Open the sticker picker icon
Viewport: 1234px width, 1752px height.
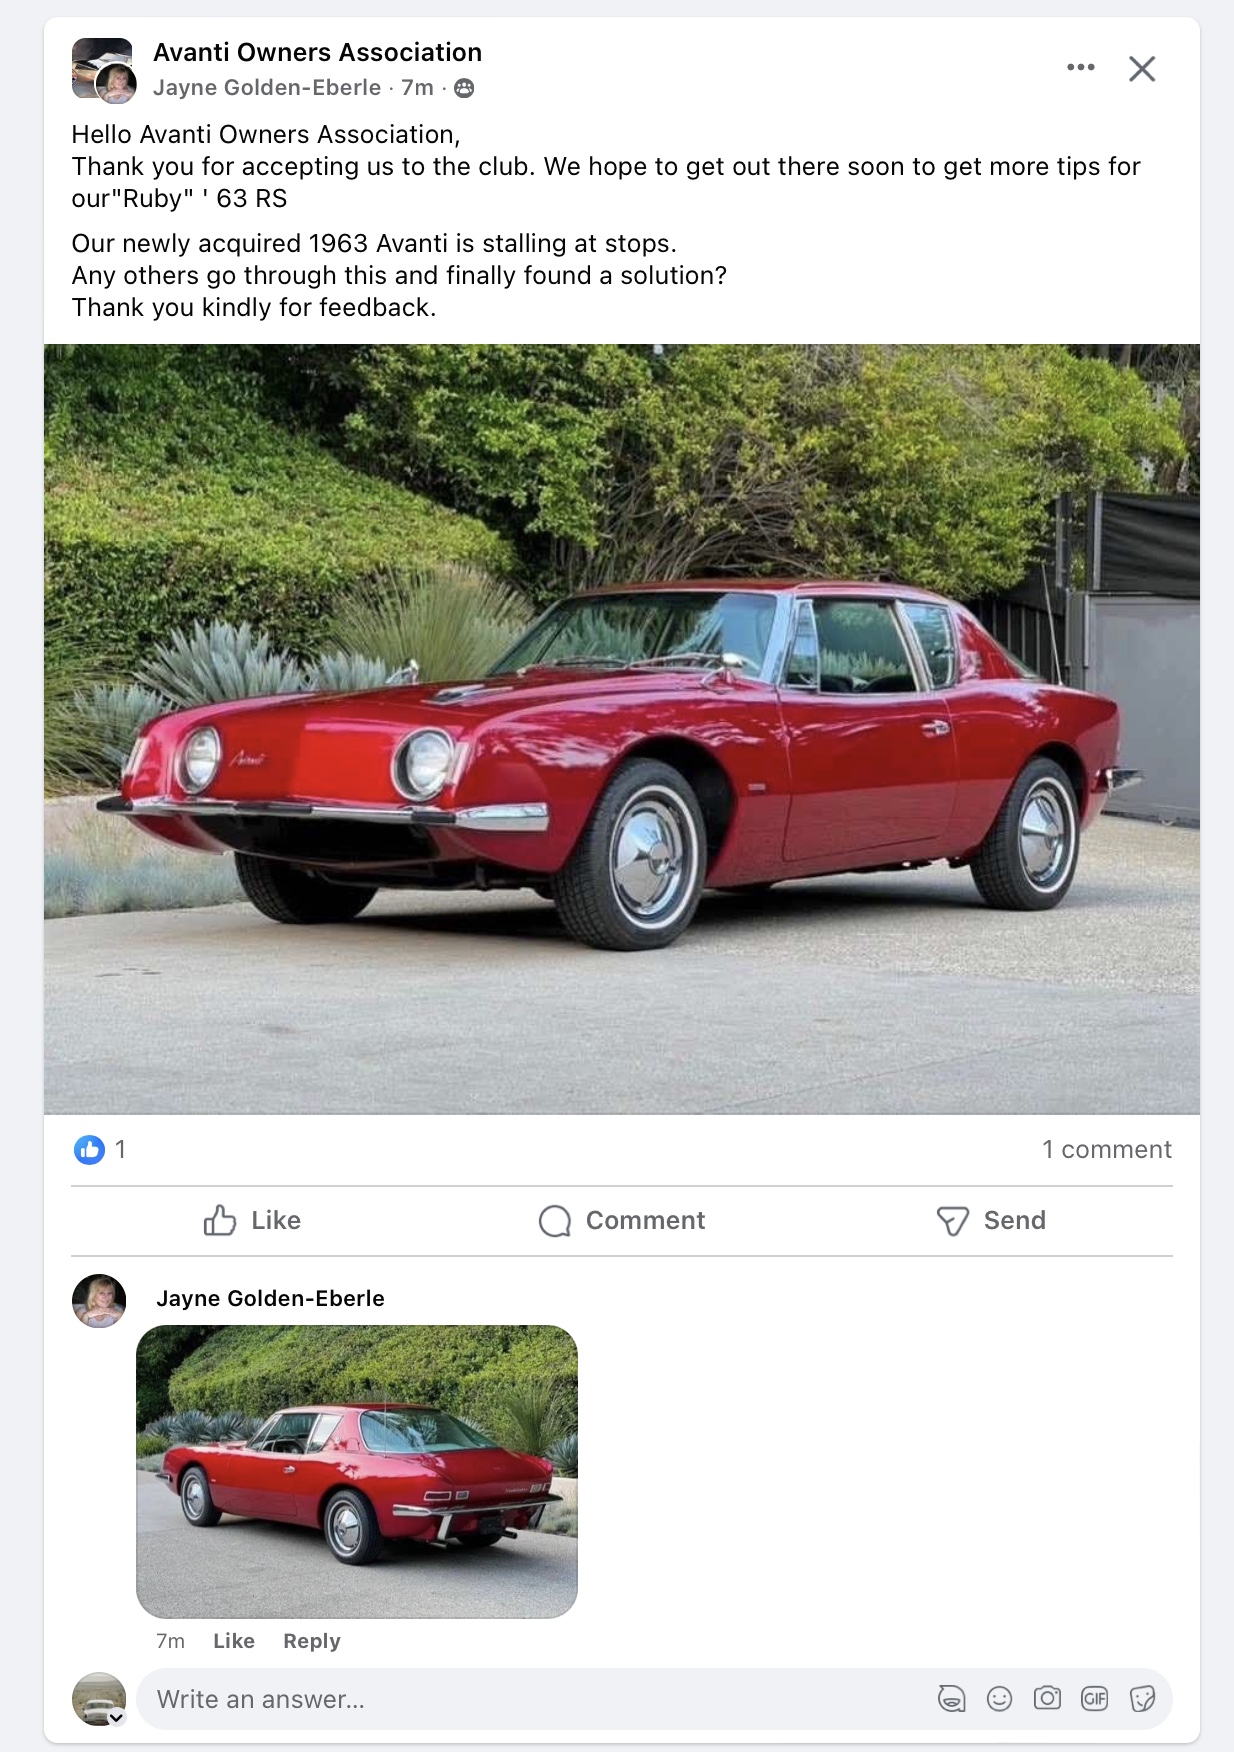[1142, 1698]
